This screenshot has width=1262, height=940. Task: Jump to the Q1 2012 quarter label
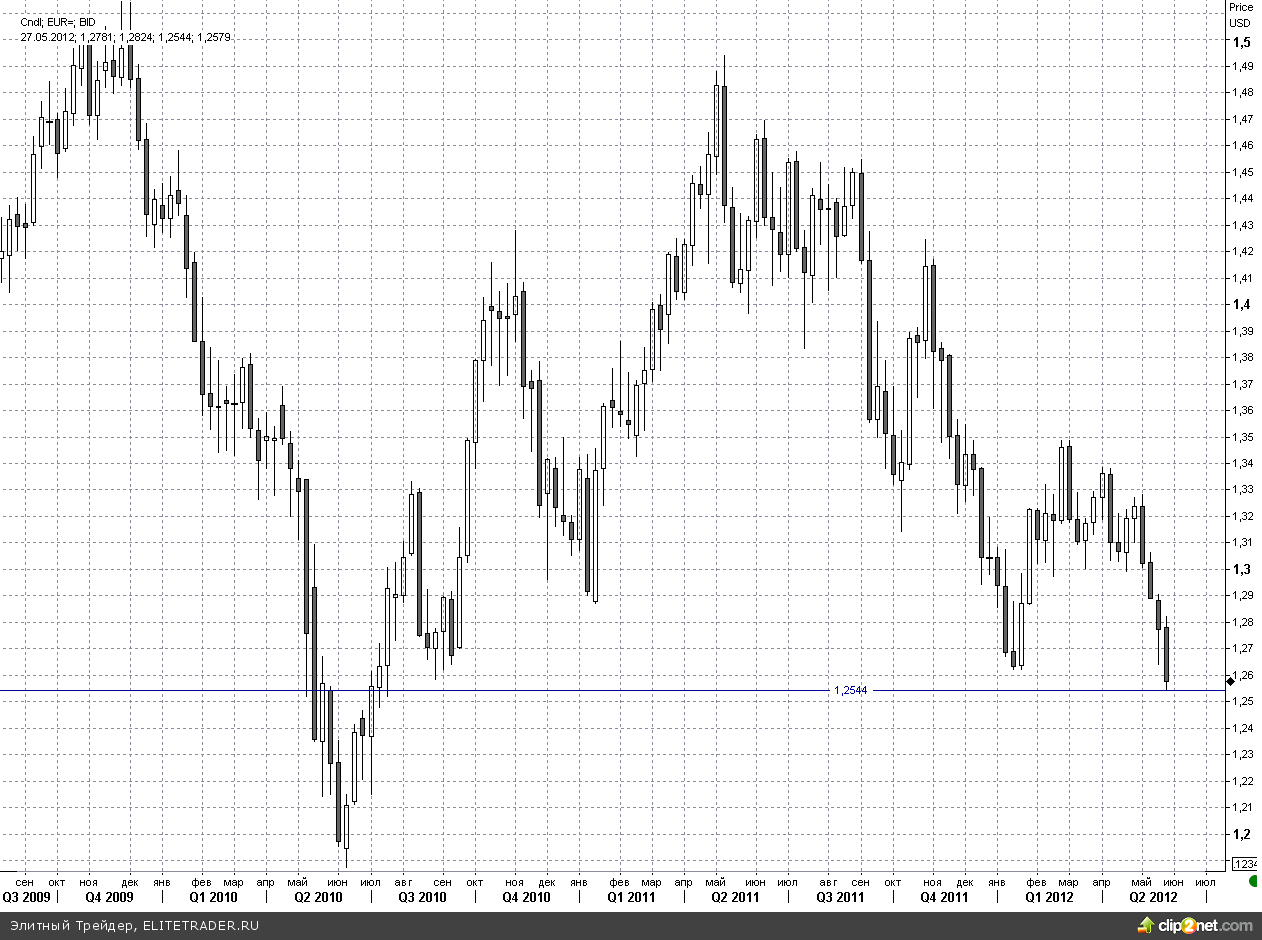click(1049, 898)
